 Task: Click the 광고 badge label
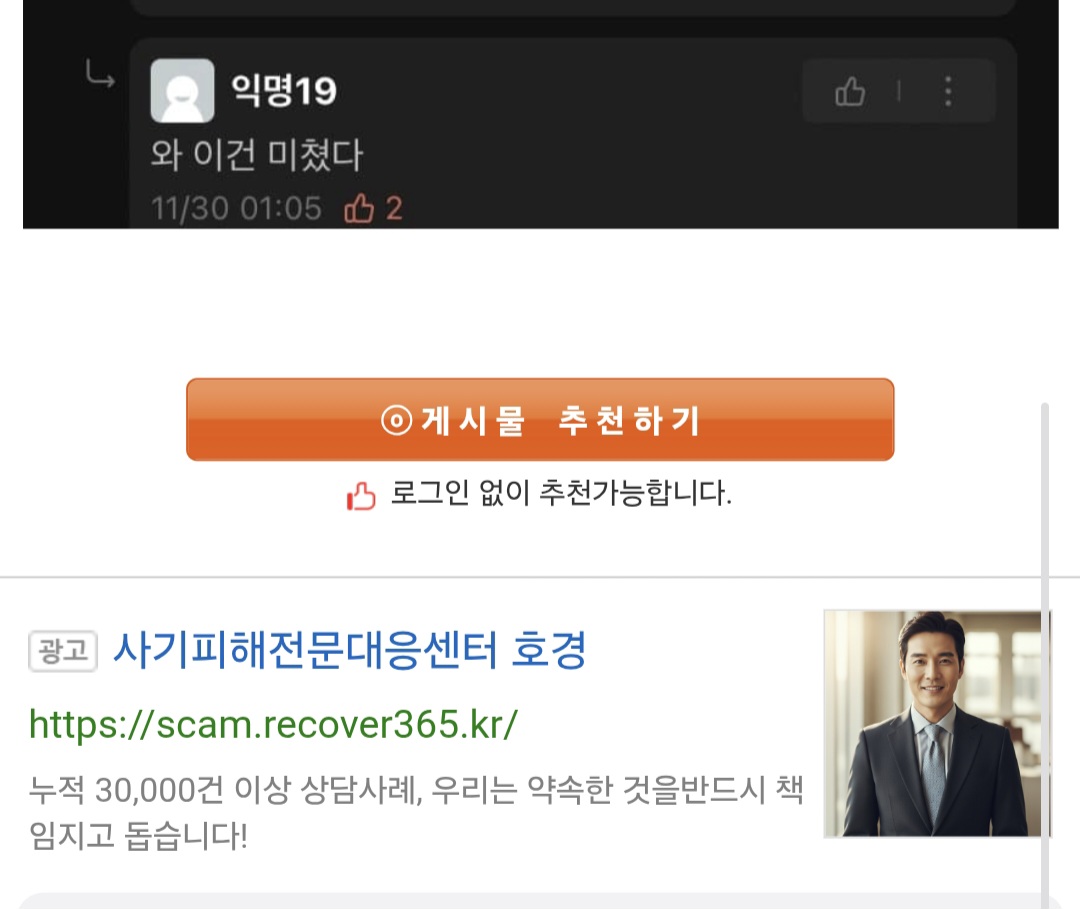pyautogui.click(x=63, y=651)
